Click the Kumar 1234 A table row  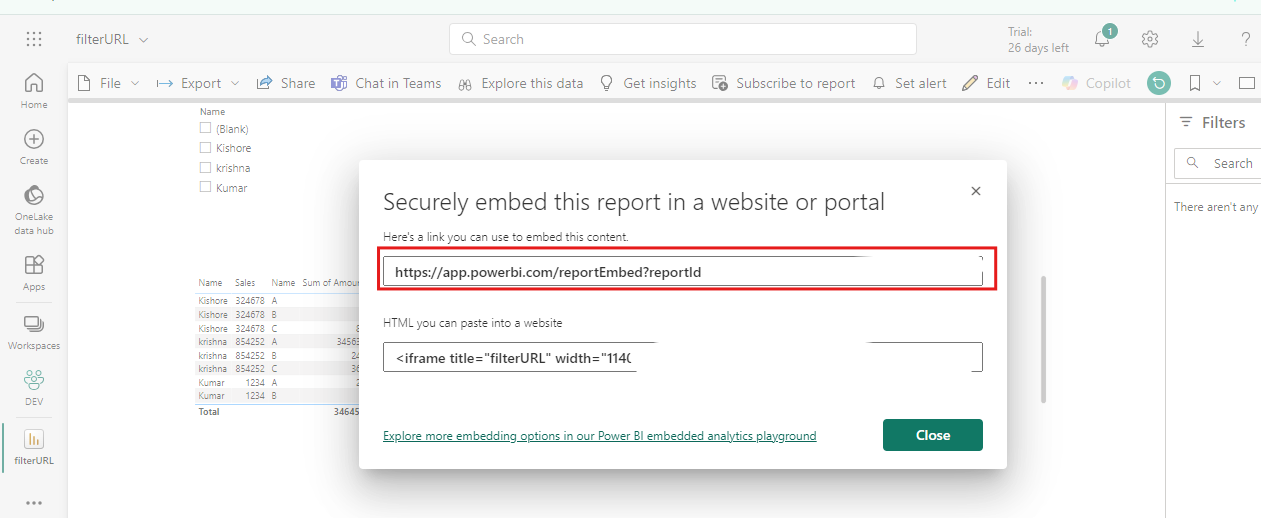coord(278,382)
